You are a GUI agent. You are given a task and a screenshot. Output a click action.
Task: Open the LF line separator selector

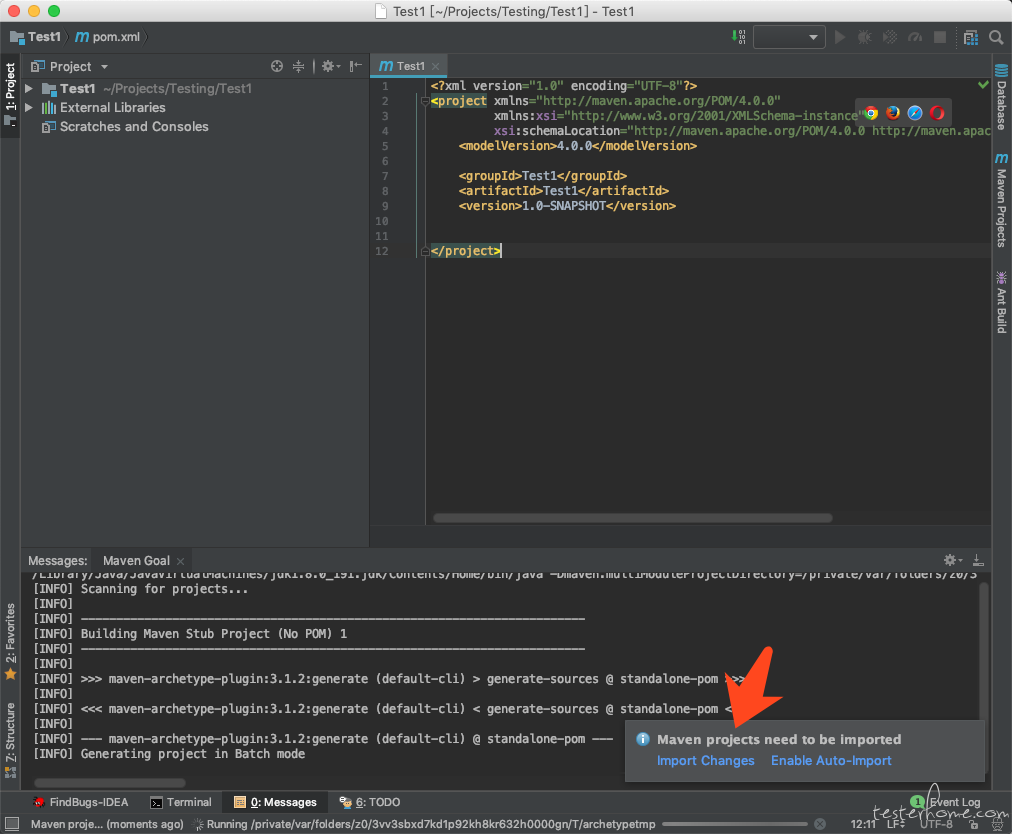click(x=896, y=824)
